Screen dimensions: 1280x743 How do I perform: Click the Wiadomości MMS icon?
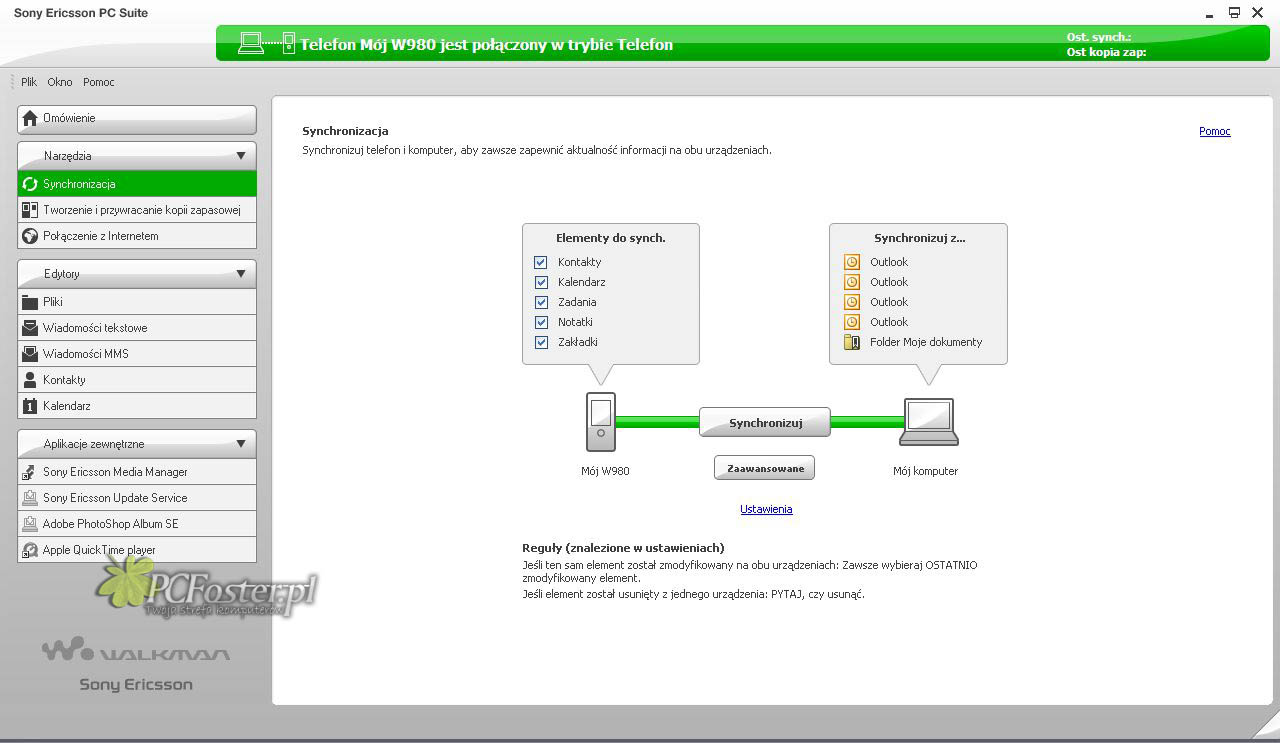[x=30, y=354]
